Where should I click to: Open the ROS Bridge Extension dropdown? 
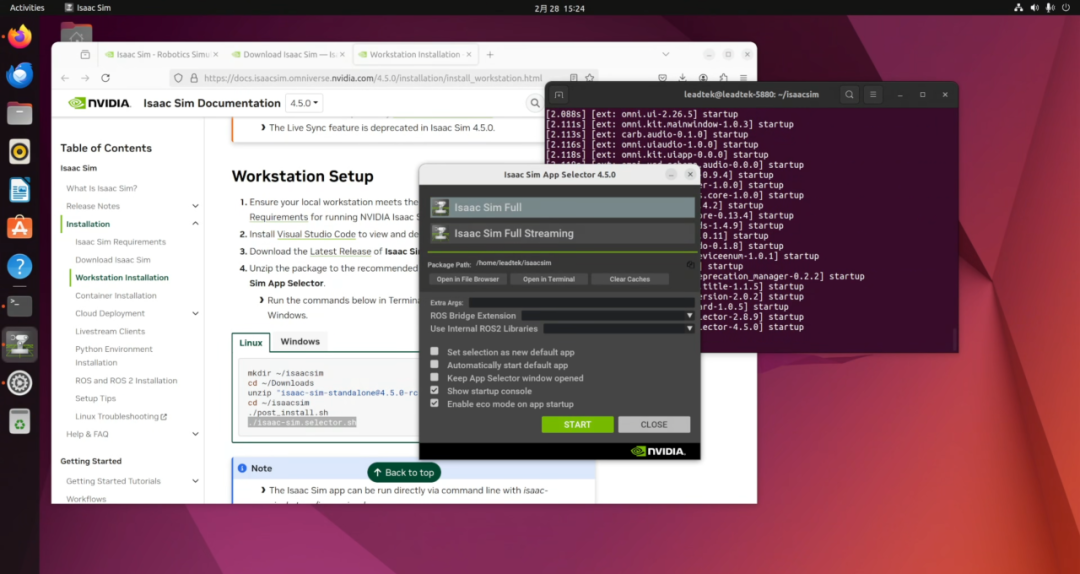pos(608,316)
